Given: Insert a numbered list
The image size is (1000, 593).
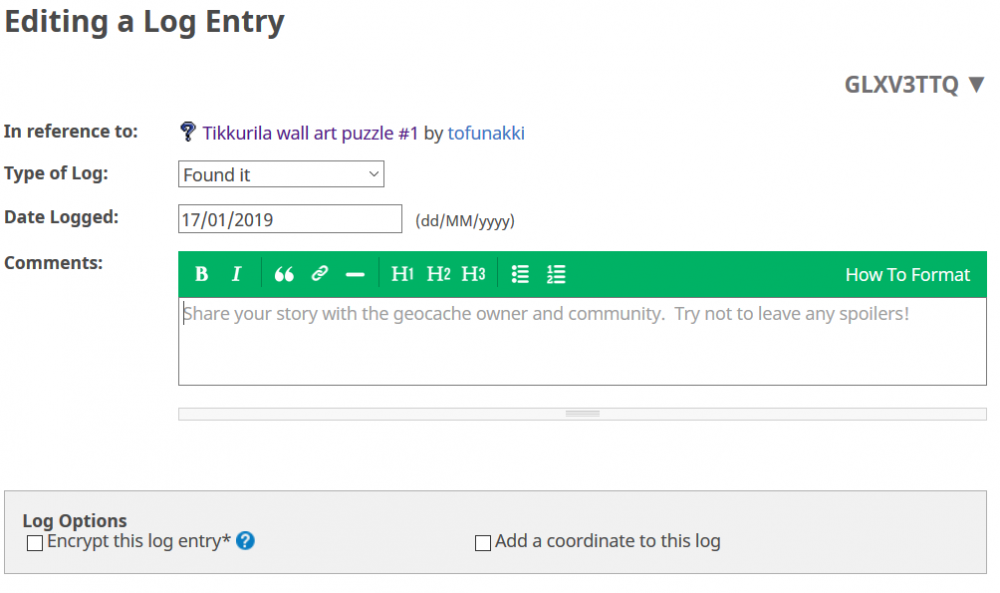Looking at the screenshot, I should [556, 274].
